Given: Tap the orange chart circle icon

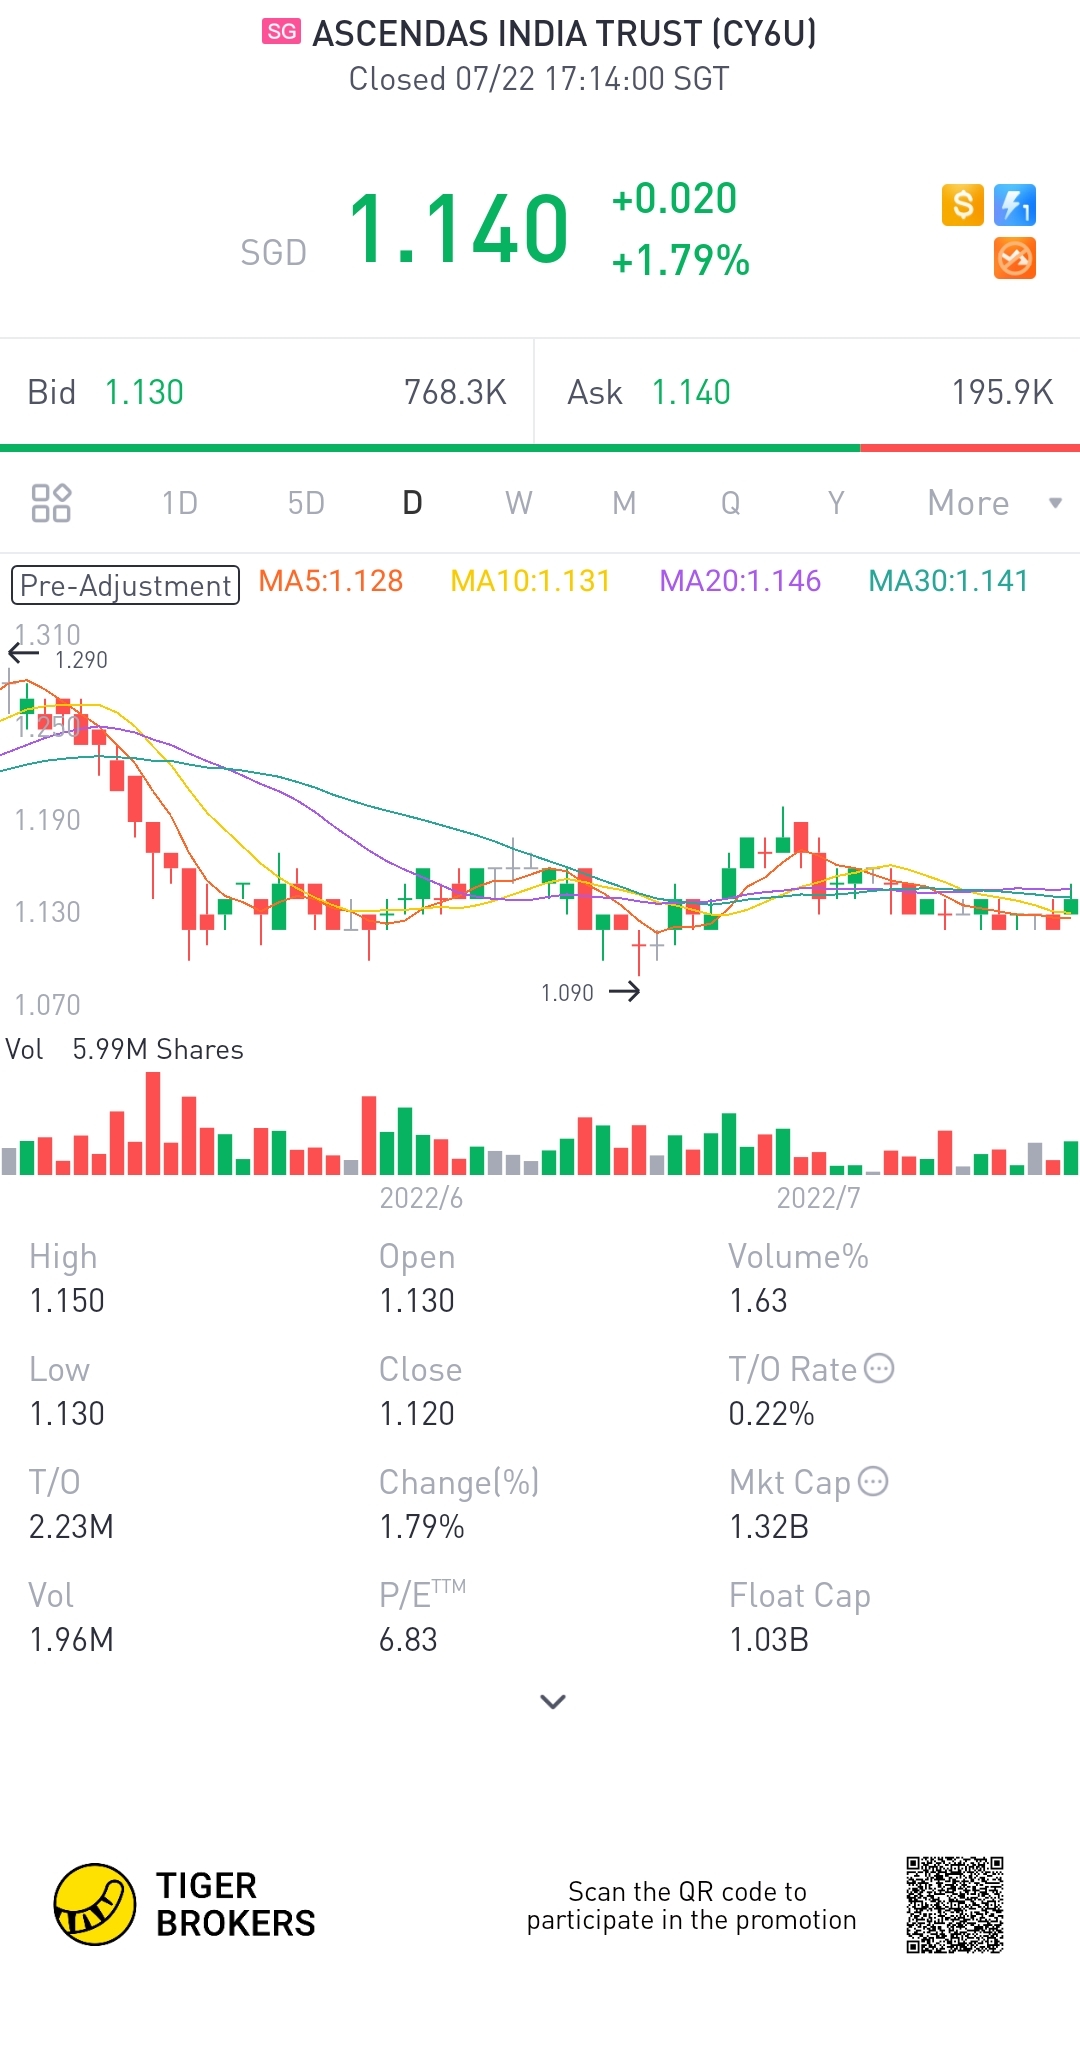Looking at the screenshot, I should click(1015, 258).
